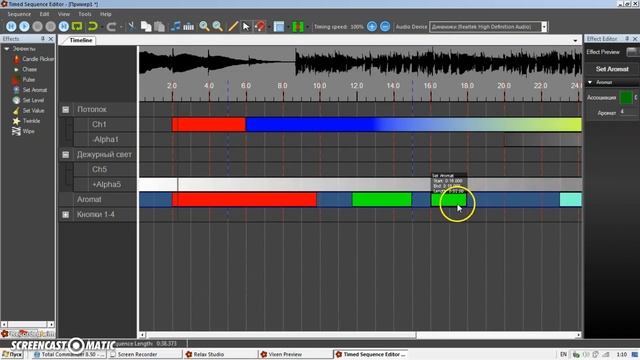The width and height of the screenshot is (640, 360).
Task: Increase timing speed with plus button
Action: point(372,27)
